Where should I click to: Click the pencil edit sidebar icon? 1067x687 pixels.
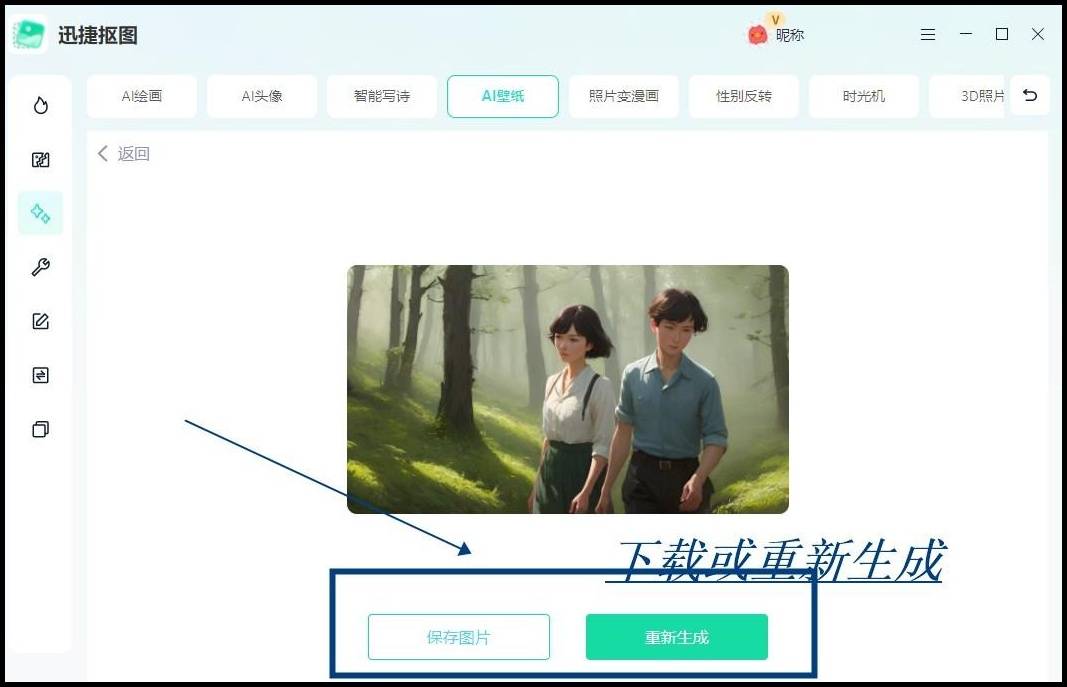click(x=40, y=321)
